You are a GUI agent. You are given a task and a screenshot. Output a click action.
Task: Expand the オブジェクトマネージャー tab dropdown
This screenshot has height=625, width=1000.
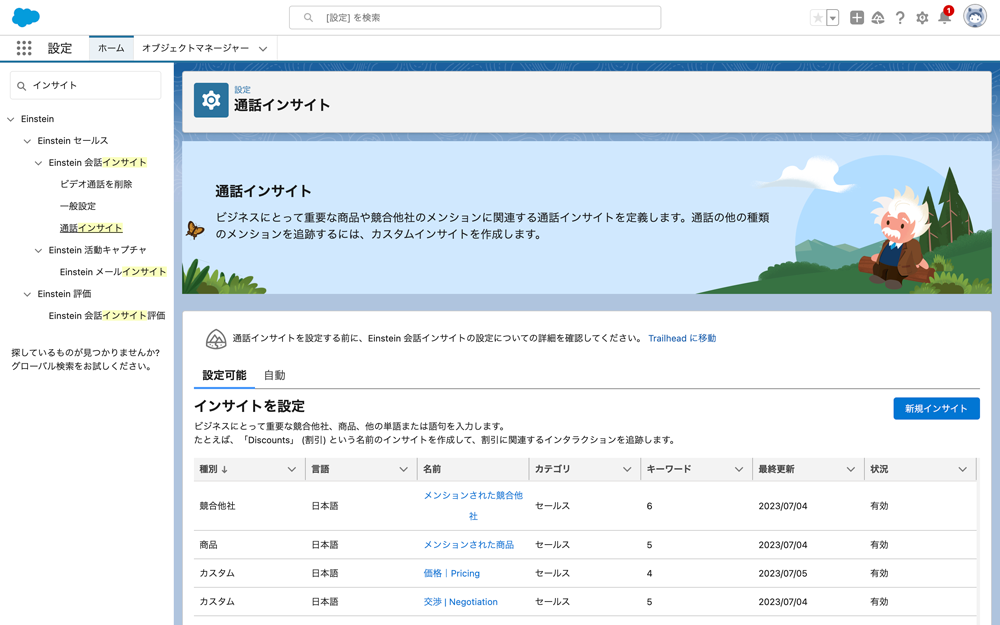tap(263, 49)
